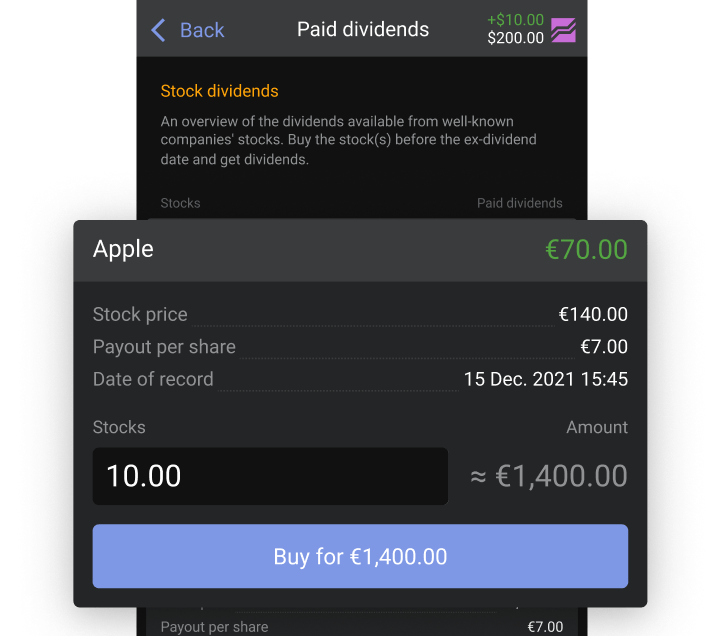The width and height of the screenshot is (722, 636).
Task: Click the Stocks column header
Action: point(180,203)
